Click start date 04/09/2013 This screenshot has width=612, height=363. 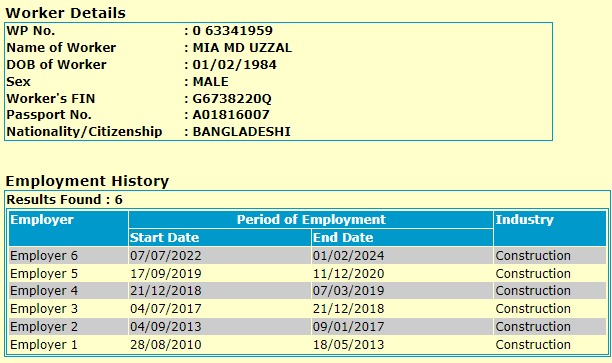pos(166,327)
